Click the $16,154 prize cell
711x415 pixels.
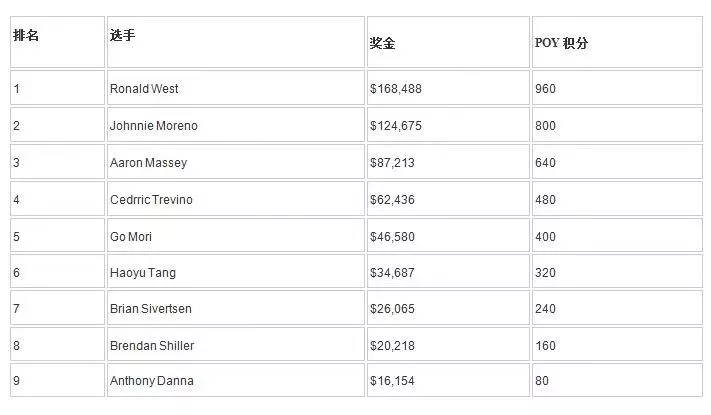pyautogui.click(x=448, y=381)
